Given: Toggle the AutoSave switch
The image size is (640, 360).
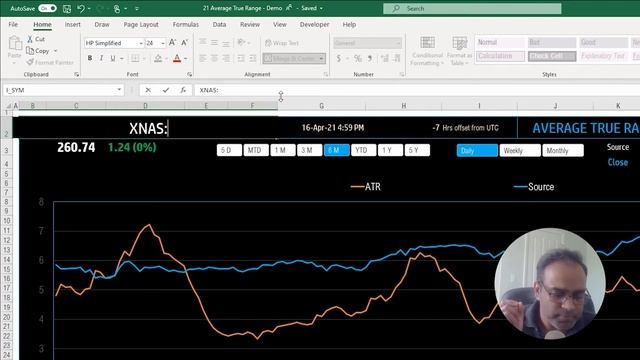Looking at the screenshot, I should 47,8.
